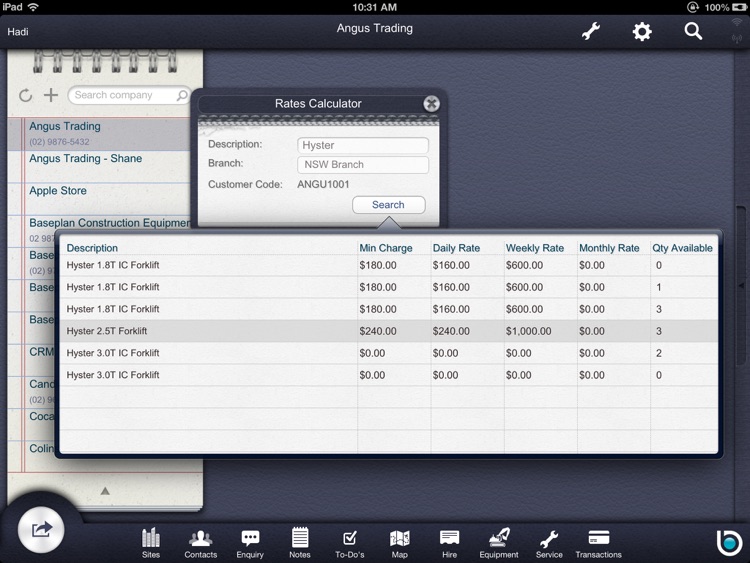Image resolution: width=750 pixels, height=563 pixels.
Task: Tap the share export button
Action: point(41,530)
